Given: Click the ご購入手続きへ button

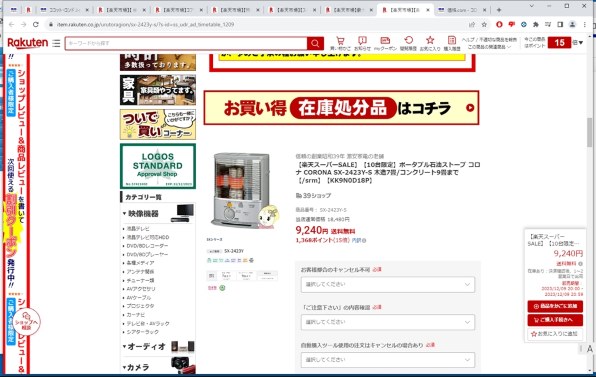Looking at the screenshot, I should [x=555, y=320].
